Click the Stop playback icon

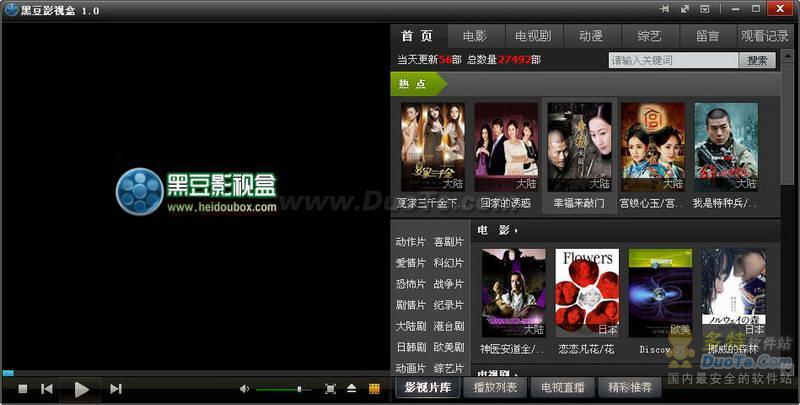click(x=22, y=388)
